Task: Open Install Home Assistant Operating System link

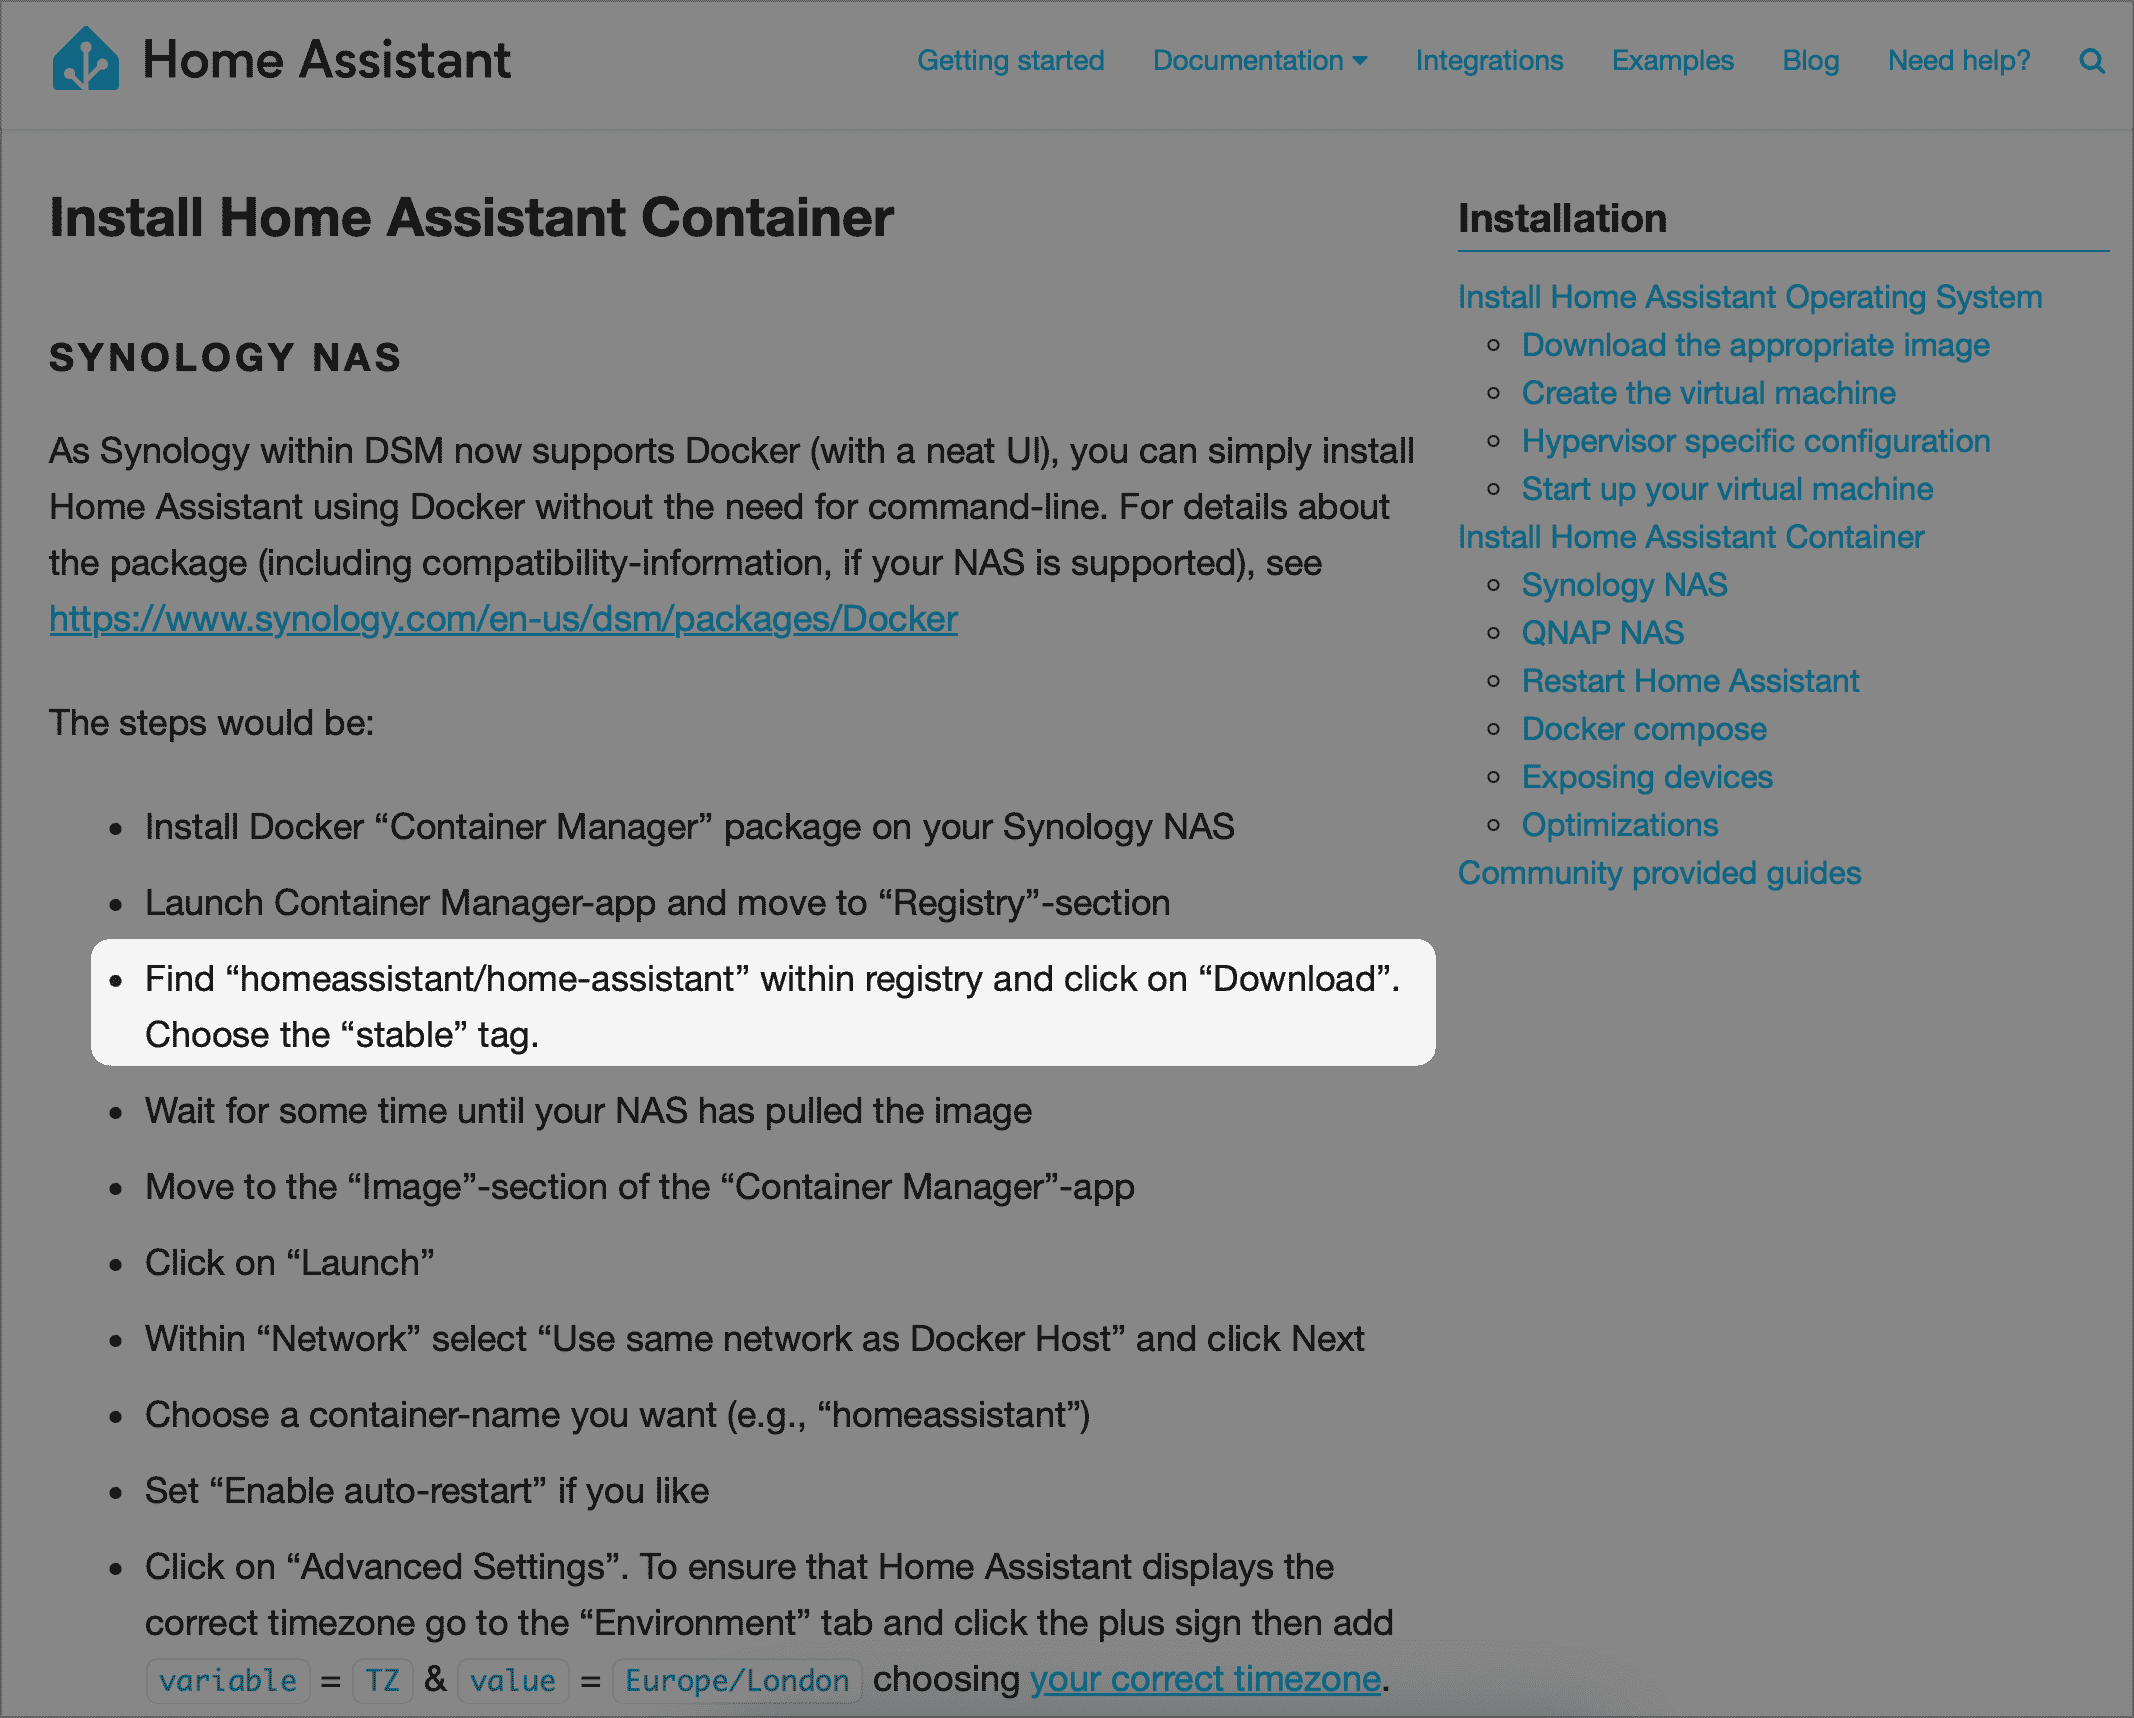Action: click(1749, 297)
